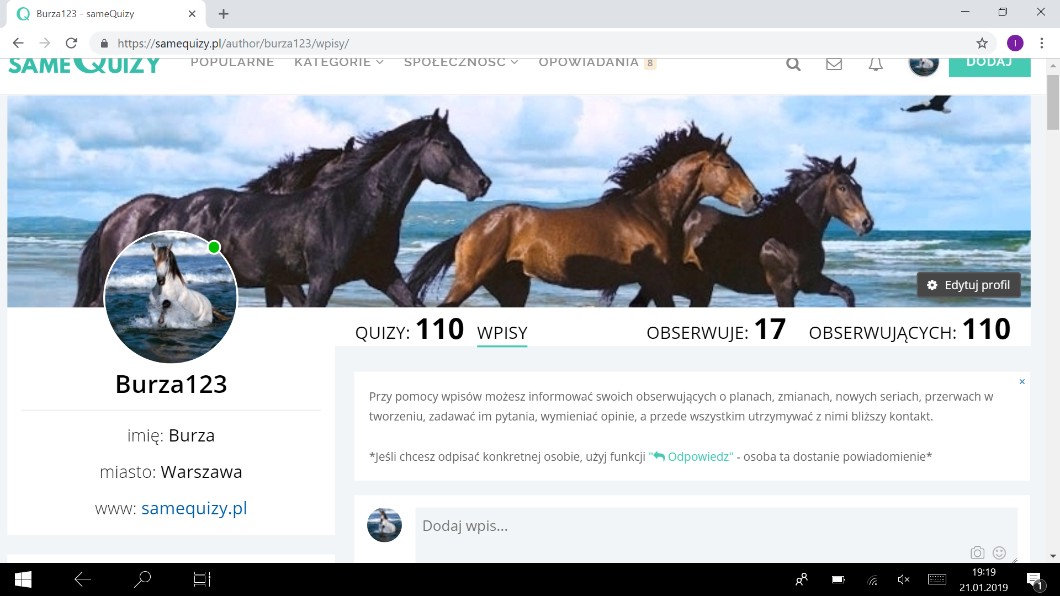1060x596 pixels.
Task: Open the Quizy tab showing 110
Action: (409, 330)
